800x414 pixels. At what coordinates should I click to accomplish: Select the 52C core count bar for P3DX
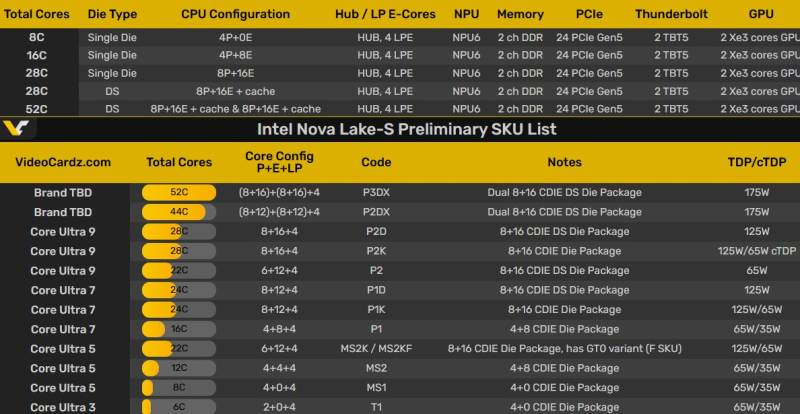click(x=179, y=192)
